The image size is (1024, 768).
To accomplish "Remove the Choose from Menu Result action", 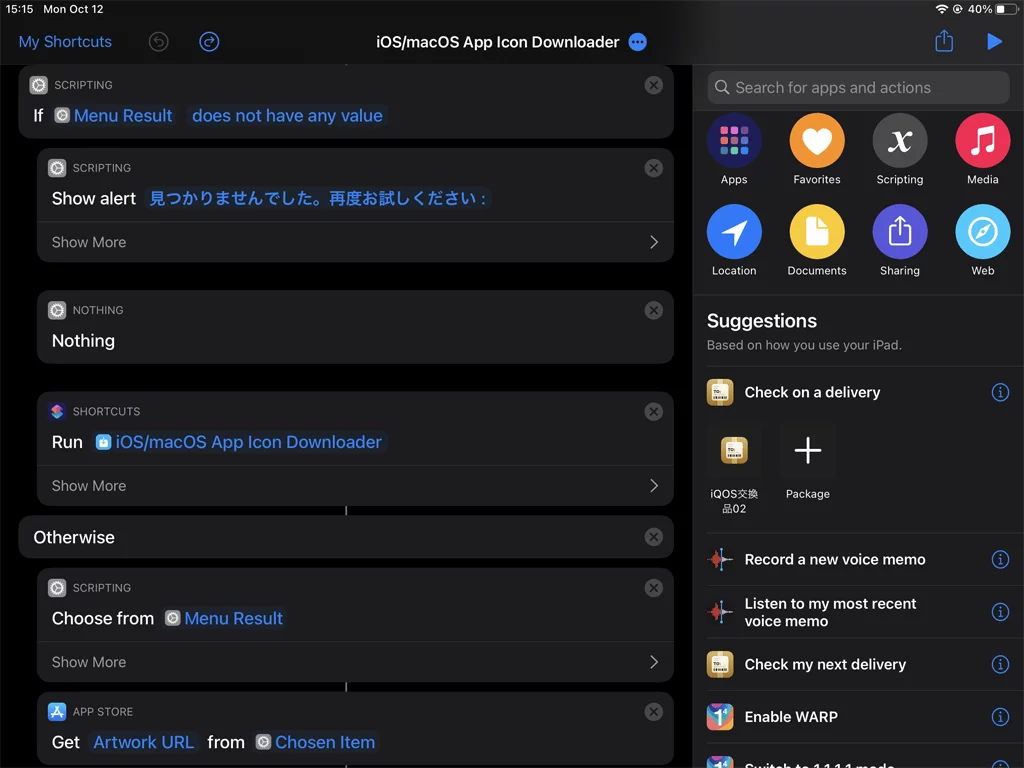I will click(653, 588).
